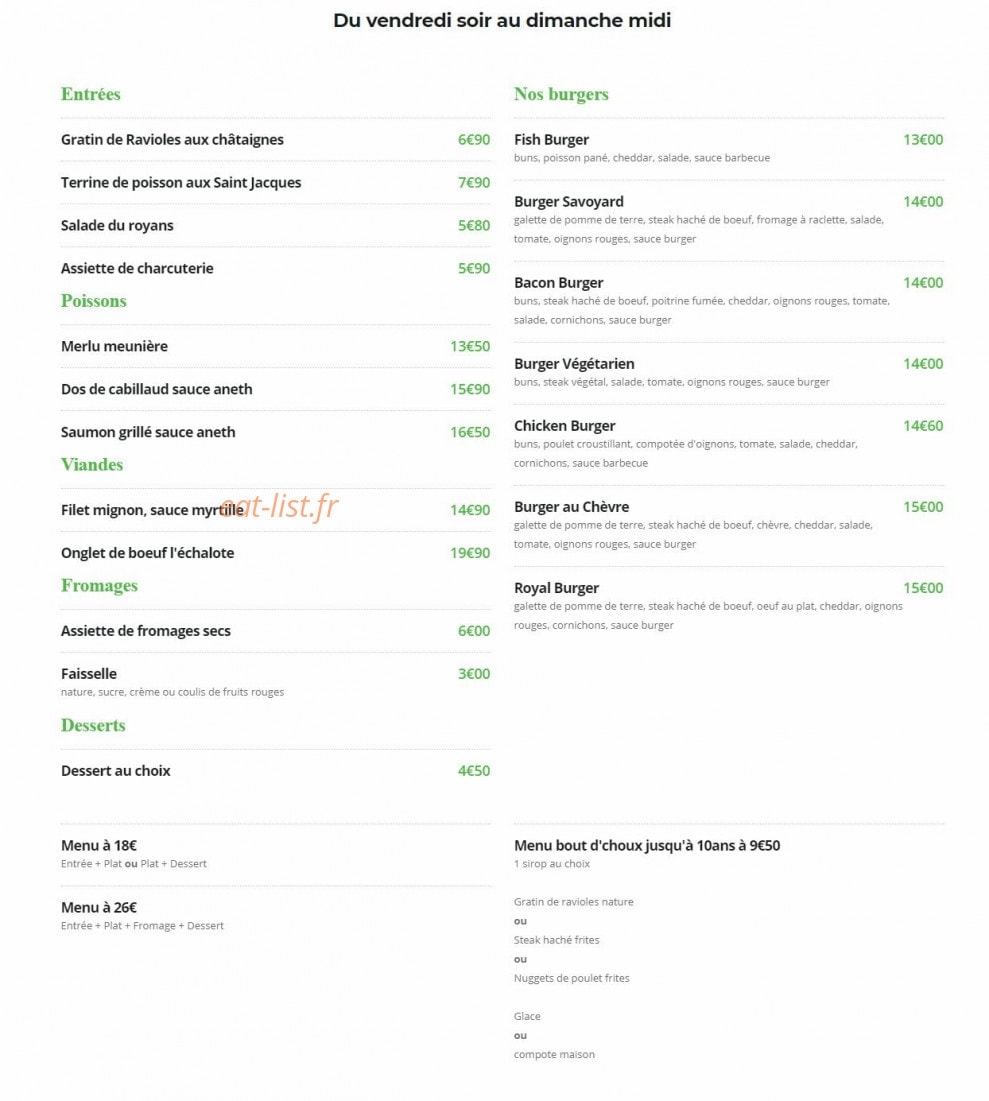Select Menu bout d'choux children's menu
The height and width of the screenshot is (1101, 989).
pyautogui.click(x=647, y=845)
